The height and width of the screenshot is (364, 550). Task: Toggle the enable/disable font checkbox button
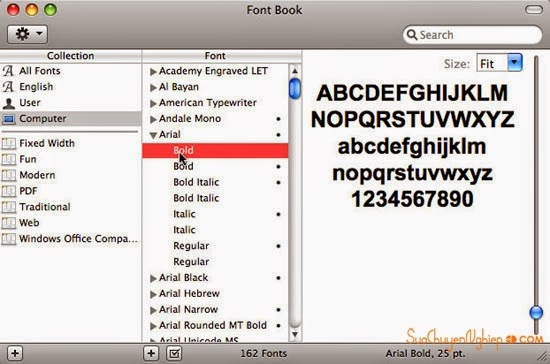[174, 353]
